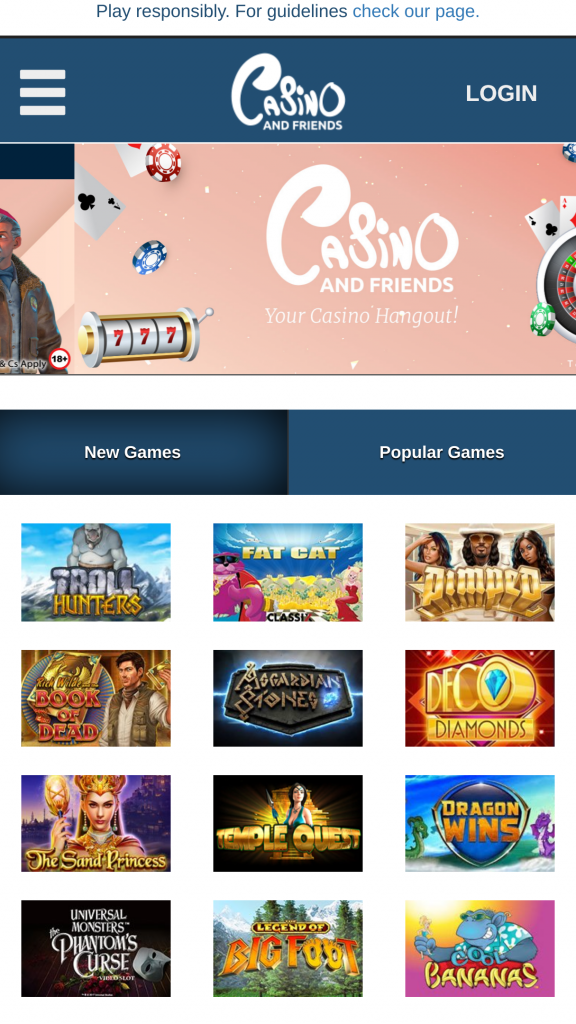576x1024 pixels.
Task: Open The Sand Princess game
Action: point(96,824)
